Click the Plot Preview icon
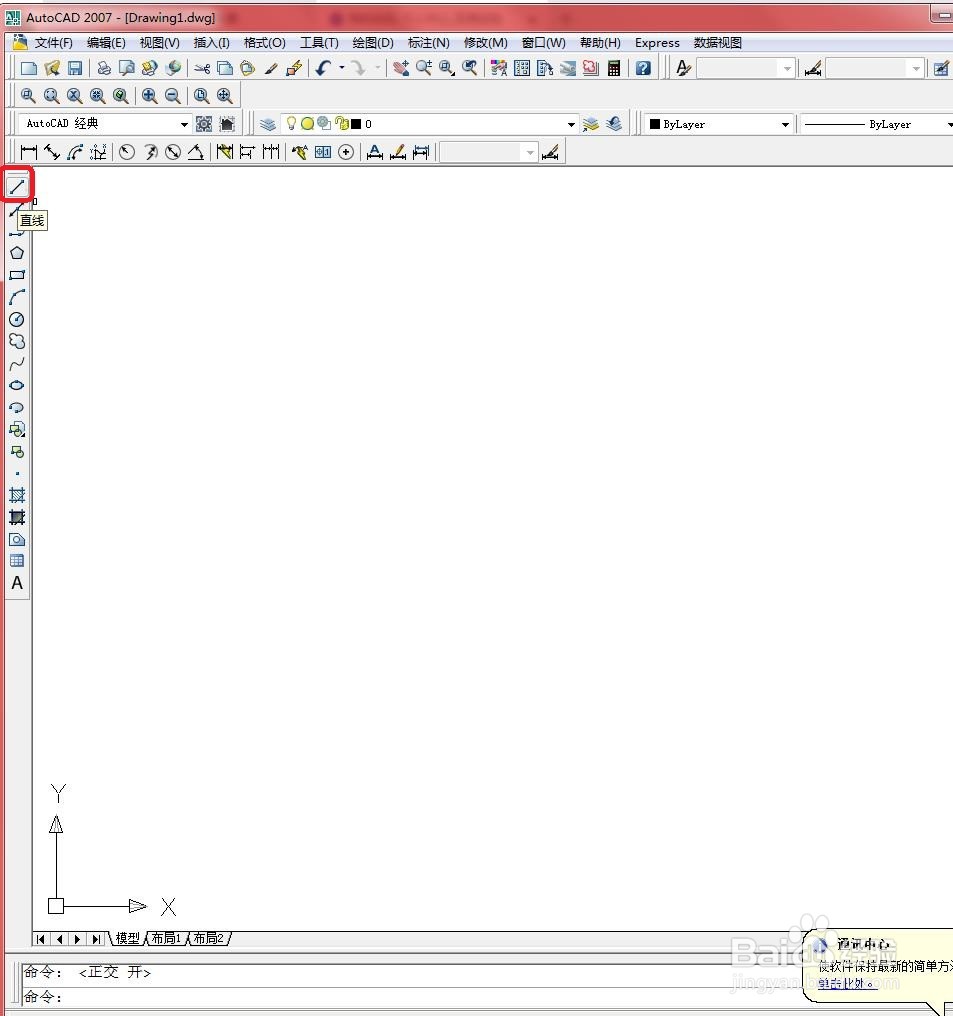Screen dimensions: 953x1016 (126, 68)
